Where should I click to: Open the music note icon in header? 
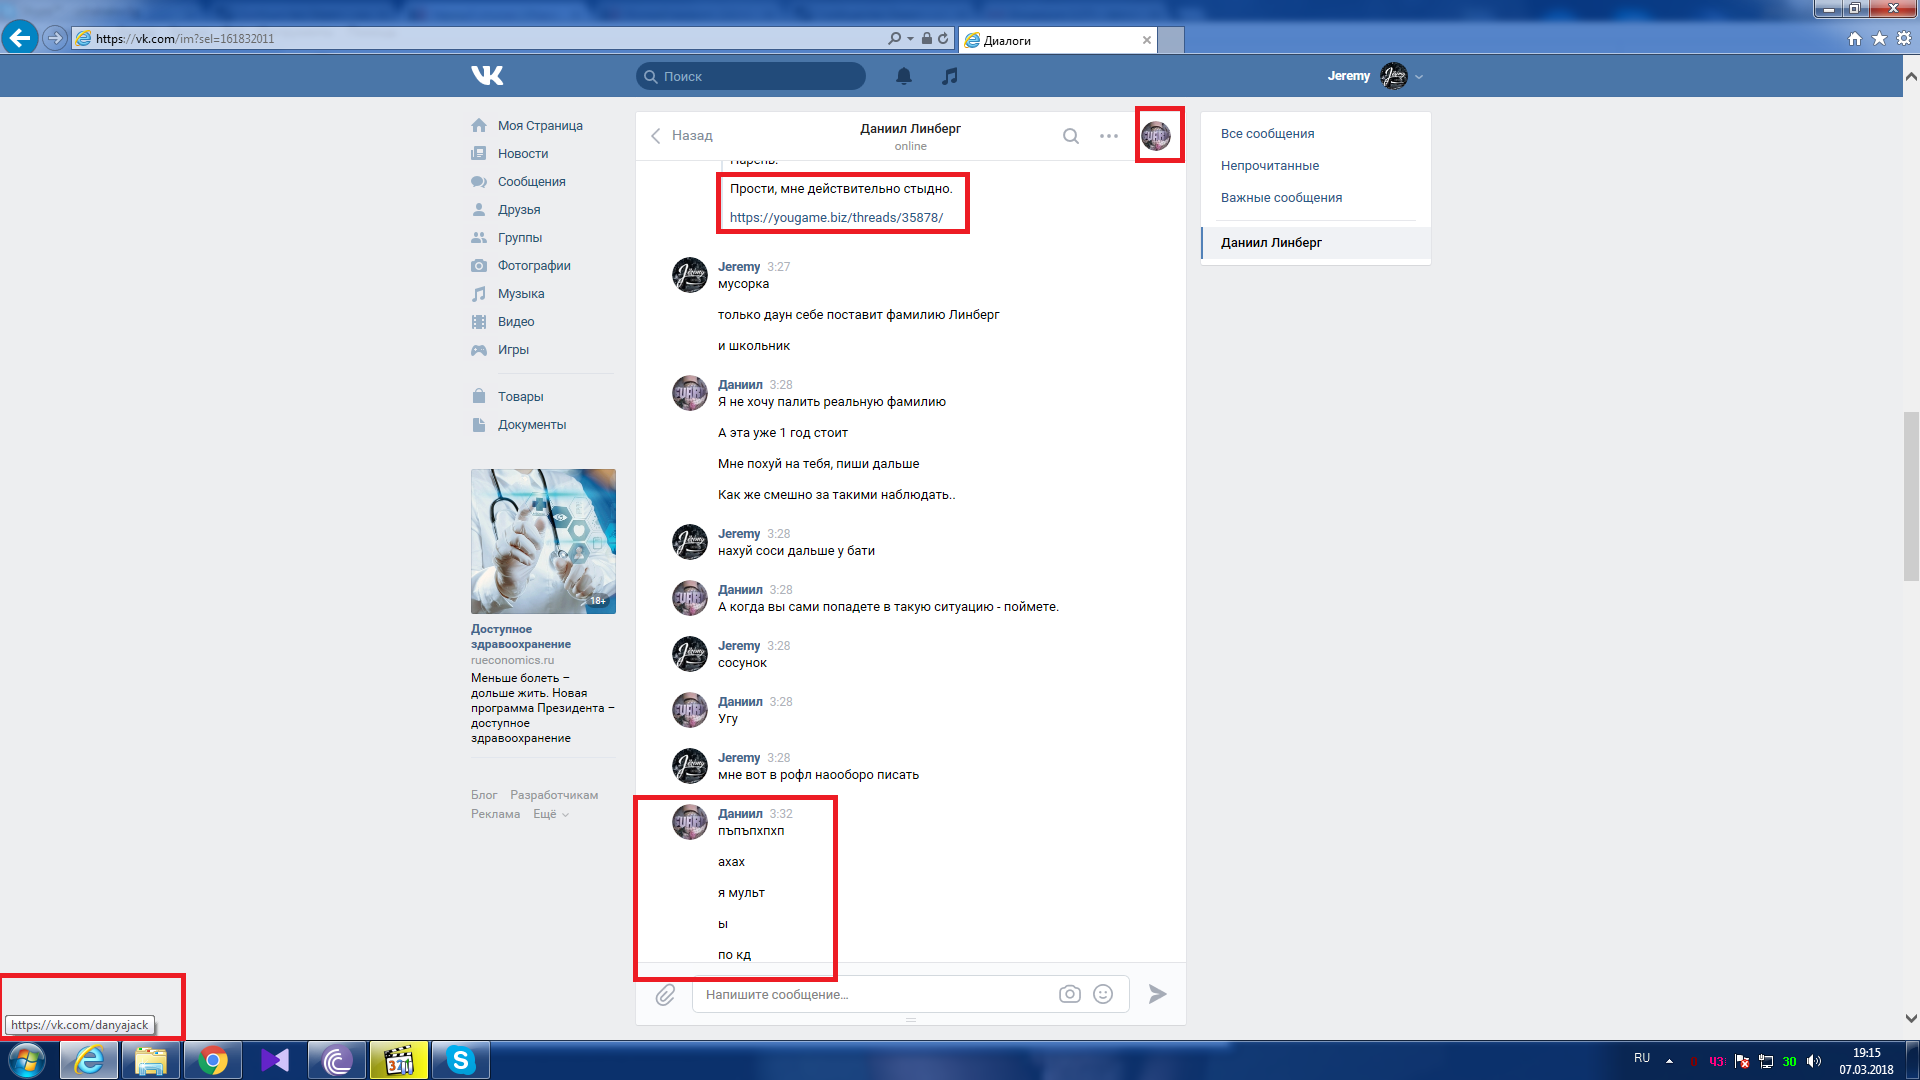pyautogui.click(x=950, y=76)
